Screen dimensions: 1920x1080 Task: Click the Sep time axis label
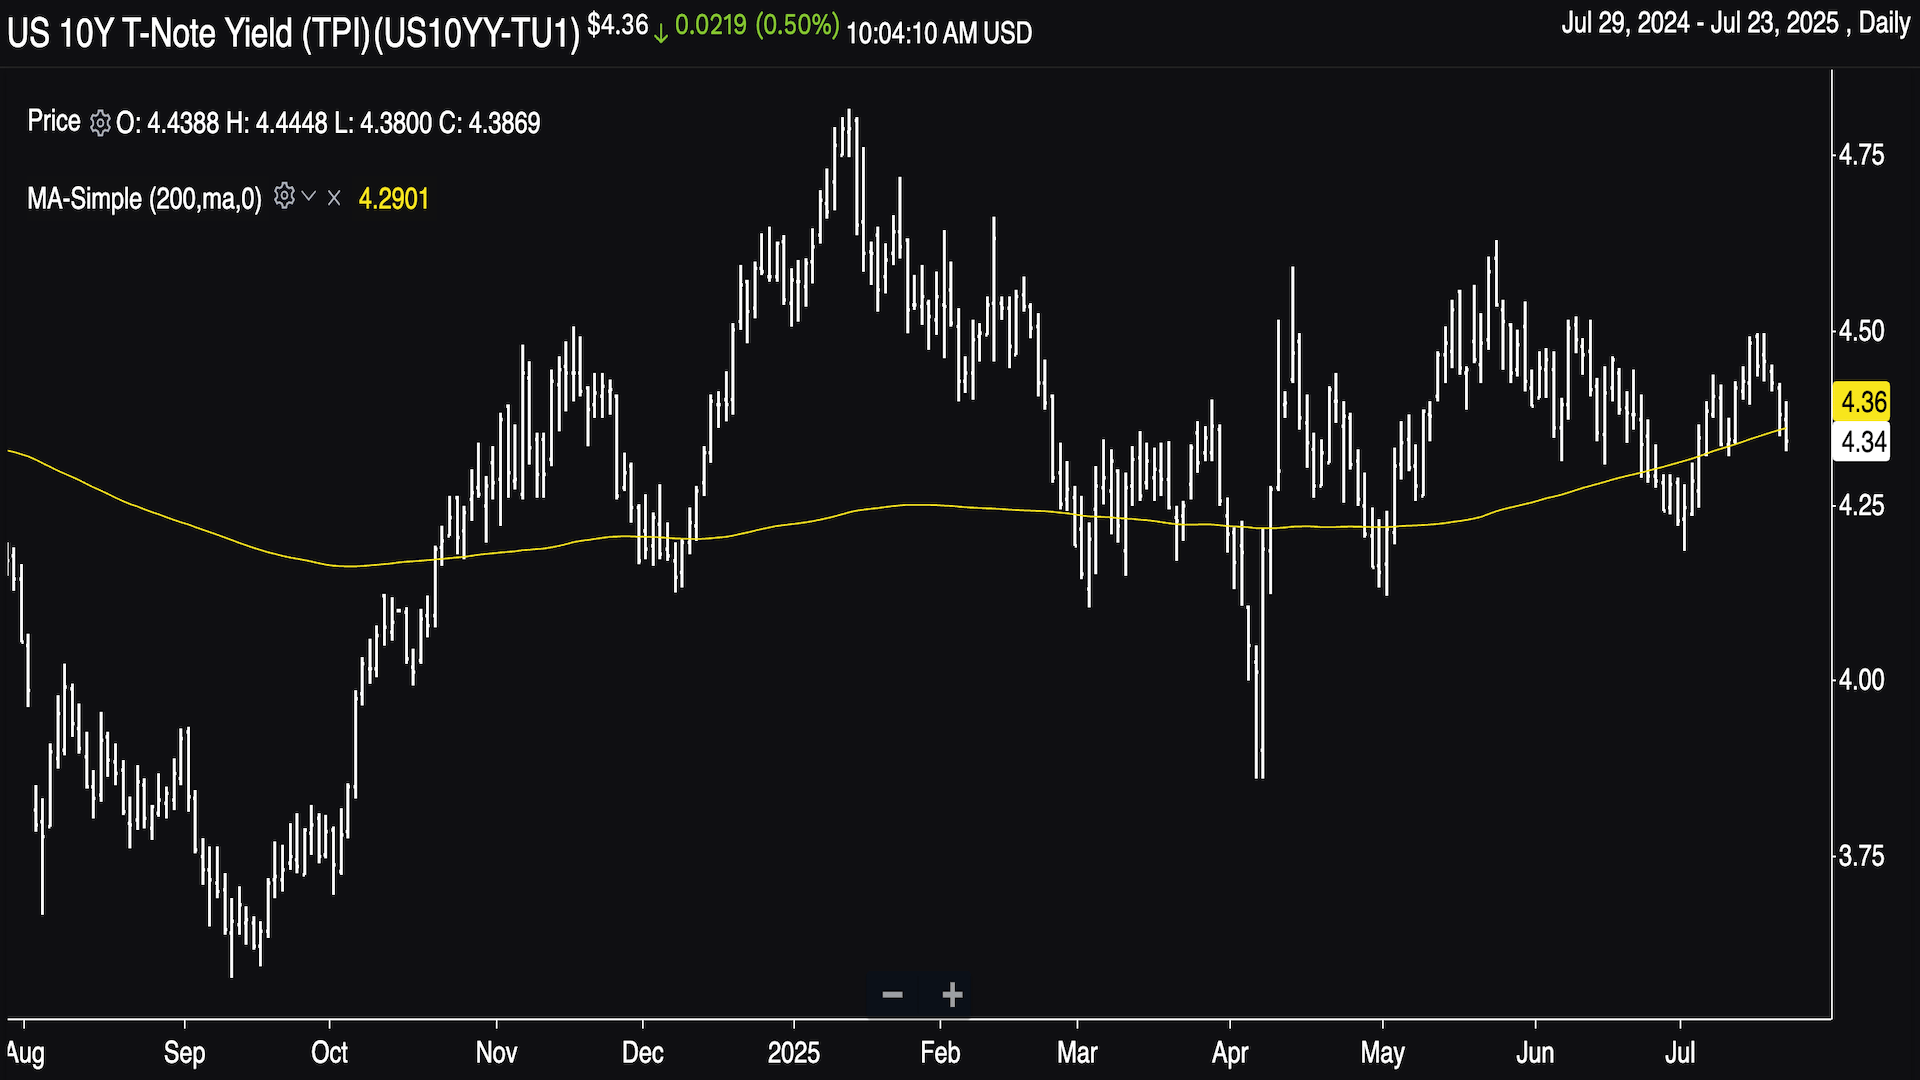click(x=185, y=1052)
